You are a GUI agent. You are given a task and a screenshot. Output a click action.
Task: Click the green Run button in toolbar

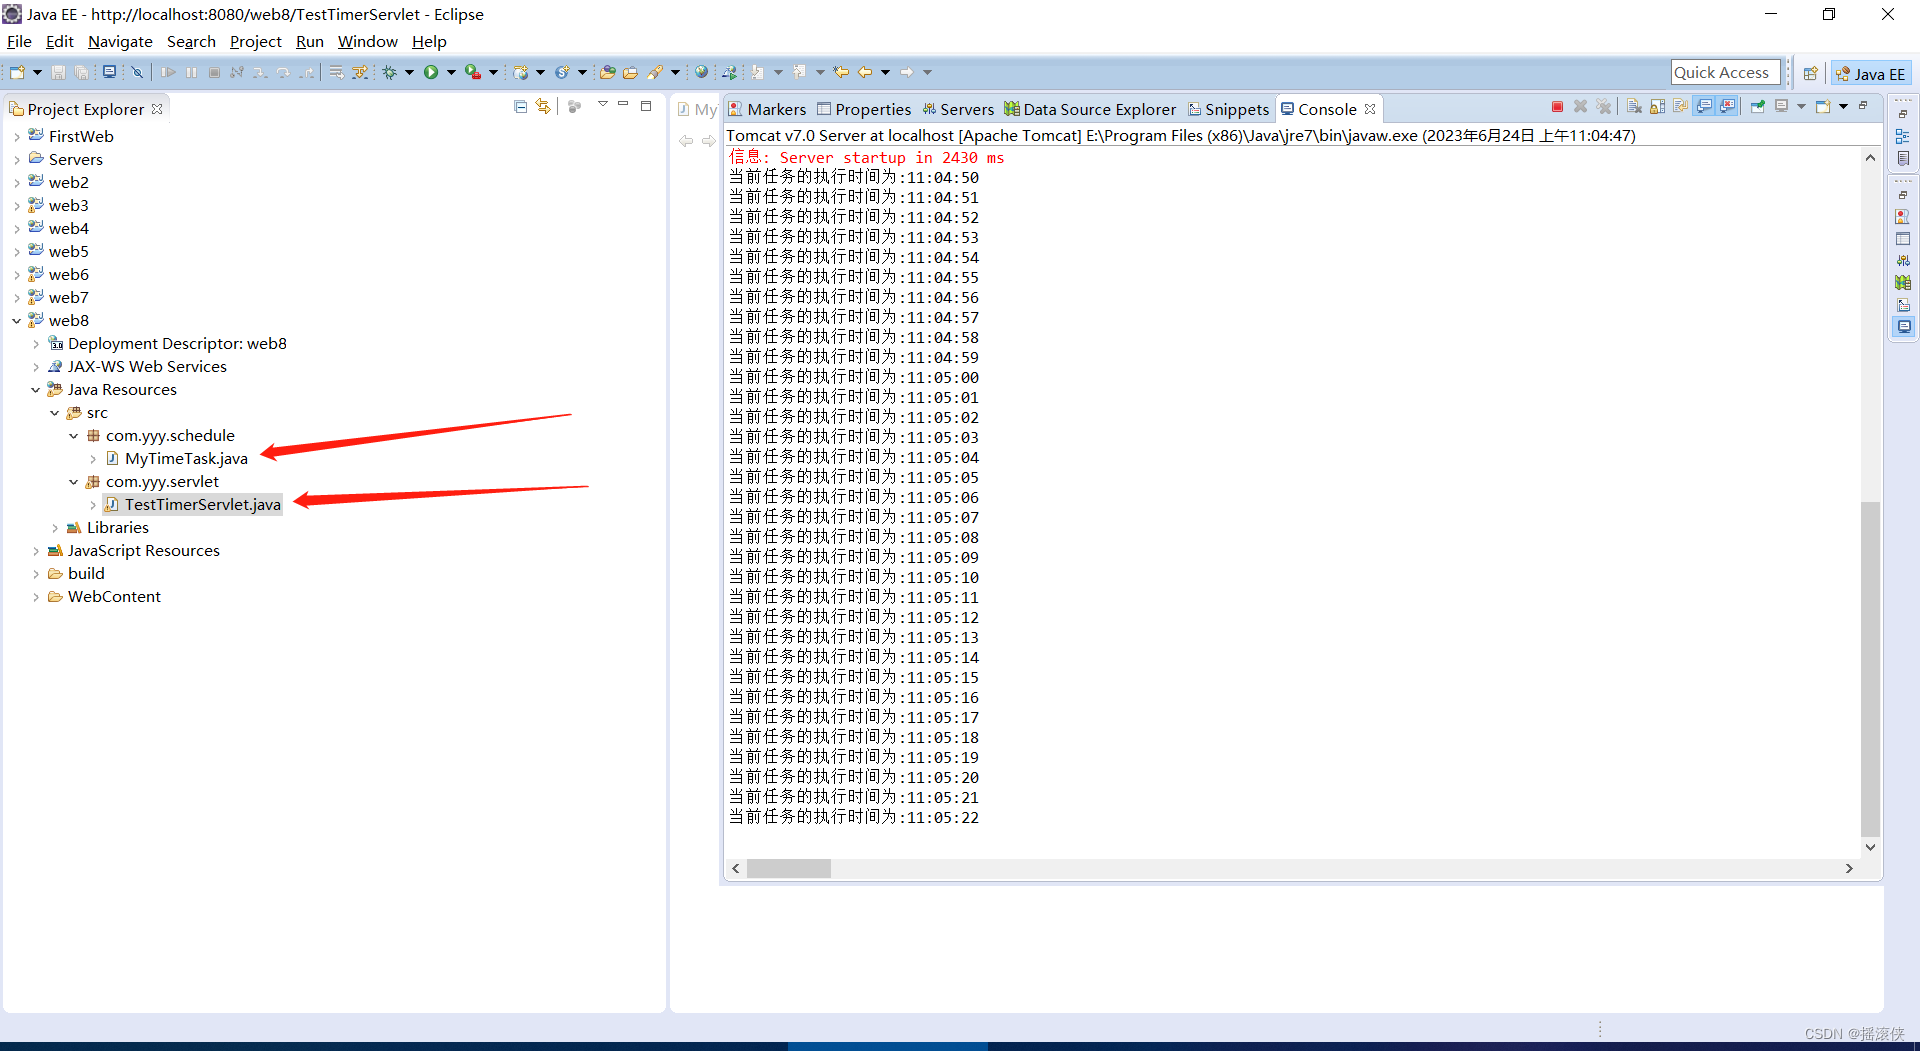tap(431, 72)
